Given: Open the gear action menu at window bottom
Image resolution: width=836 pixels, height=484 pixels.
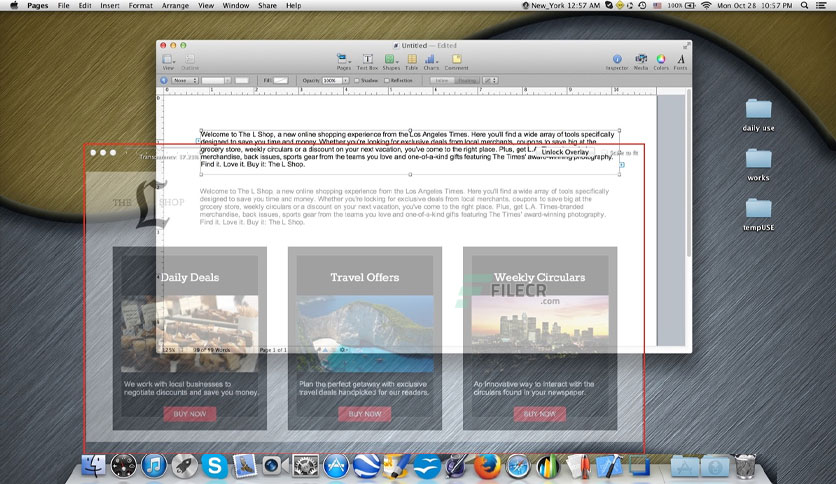Looking at the screenshot, I should point(343,350).
